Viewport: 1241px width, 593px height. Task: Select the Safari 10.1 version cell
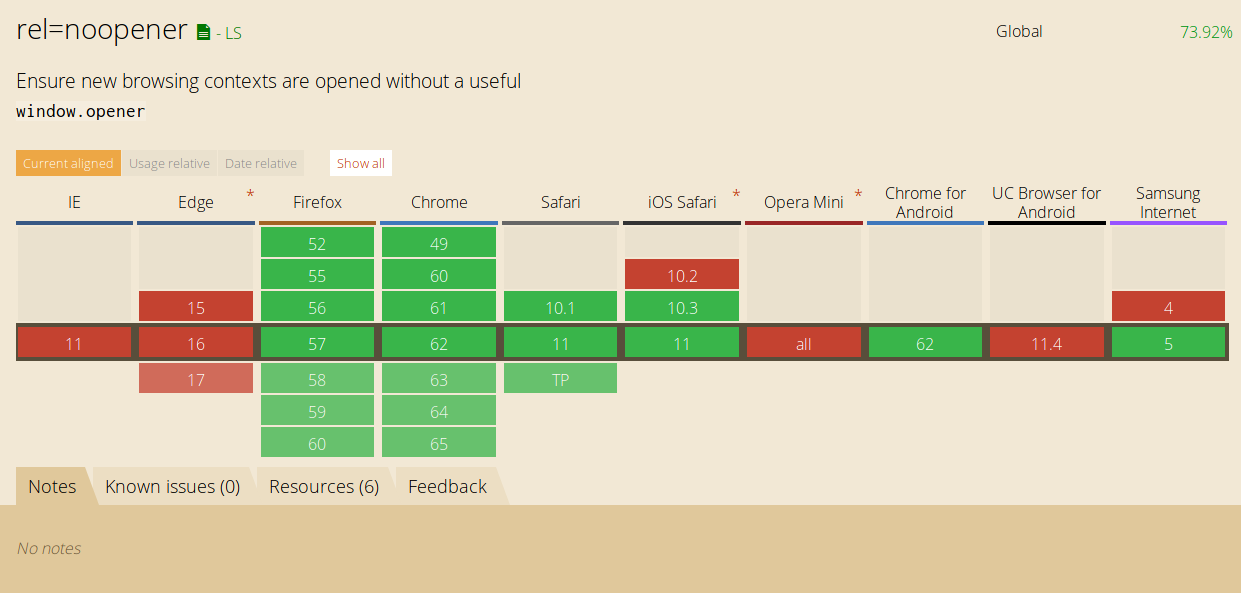pyautogui.click(x=560, y=307)
